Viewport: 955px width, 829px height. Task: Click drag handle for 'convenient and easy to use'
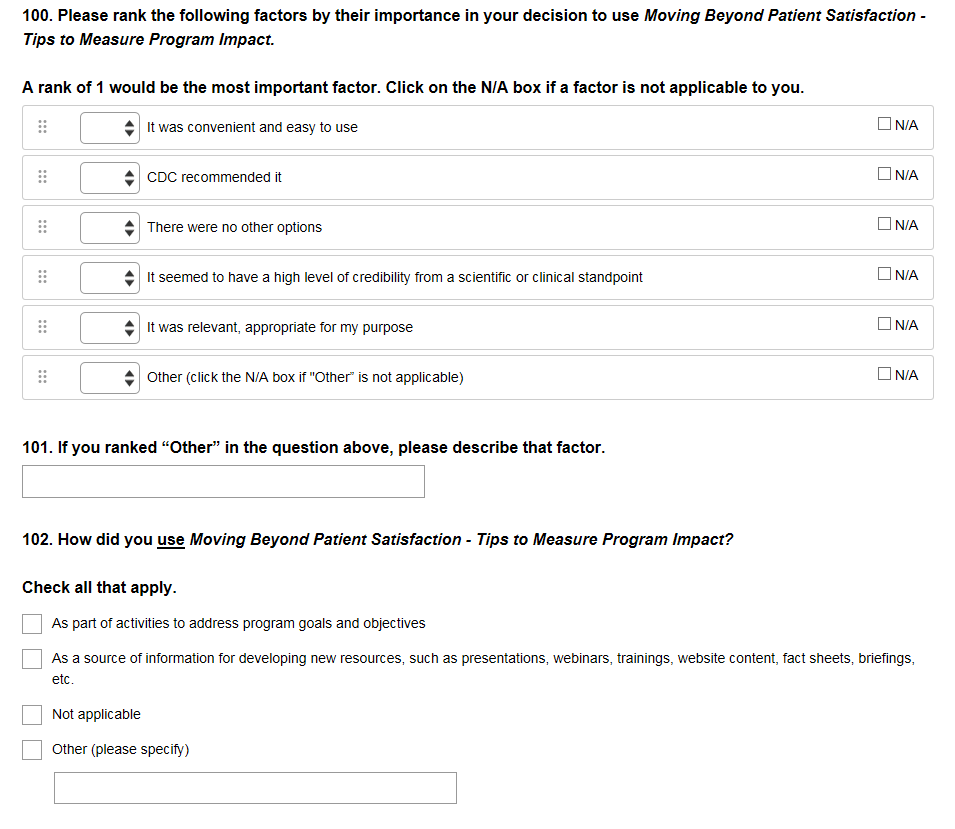pos(42,127)
